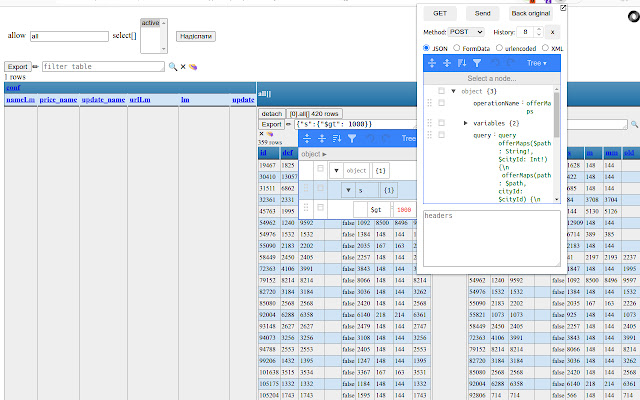This screenshot has height=400, width=640.
Task: Pop out the request panel window icon
Action: [x=563, y=8]
